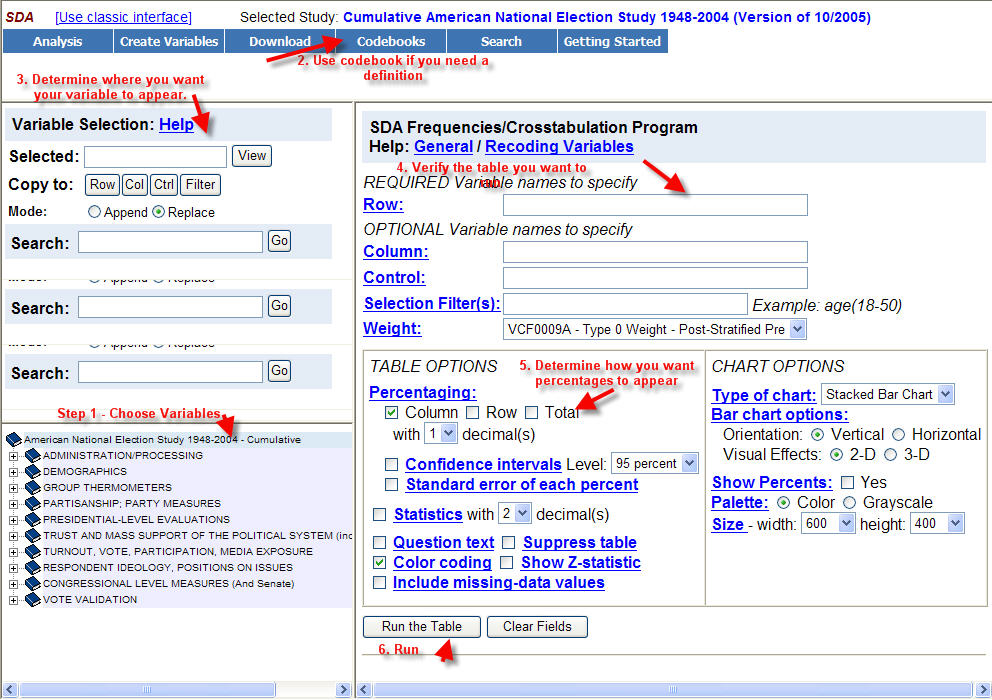
Task: Open the Weight variable dropdown
Action: click(655, 329)
